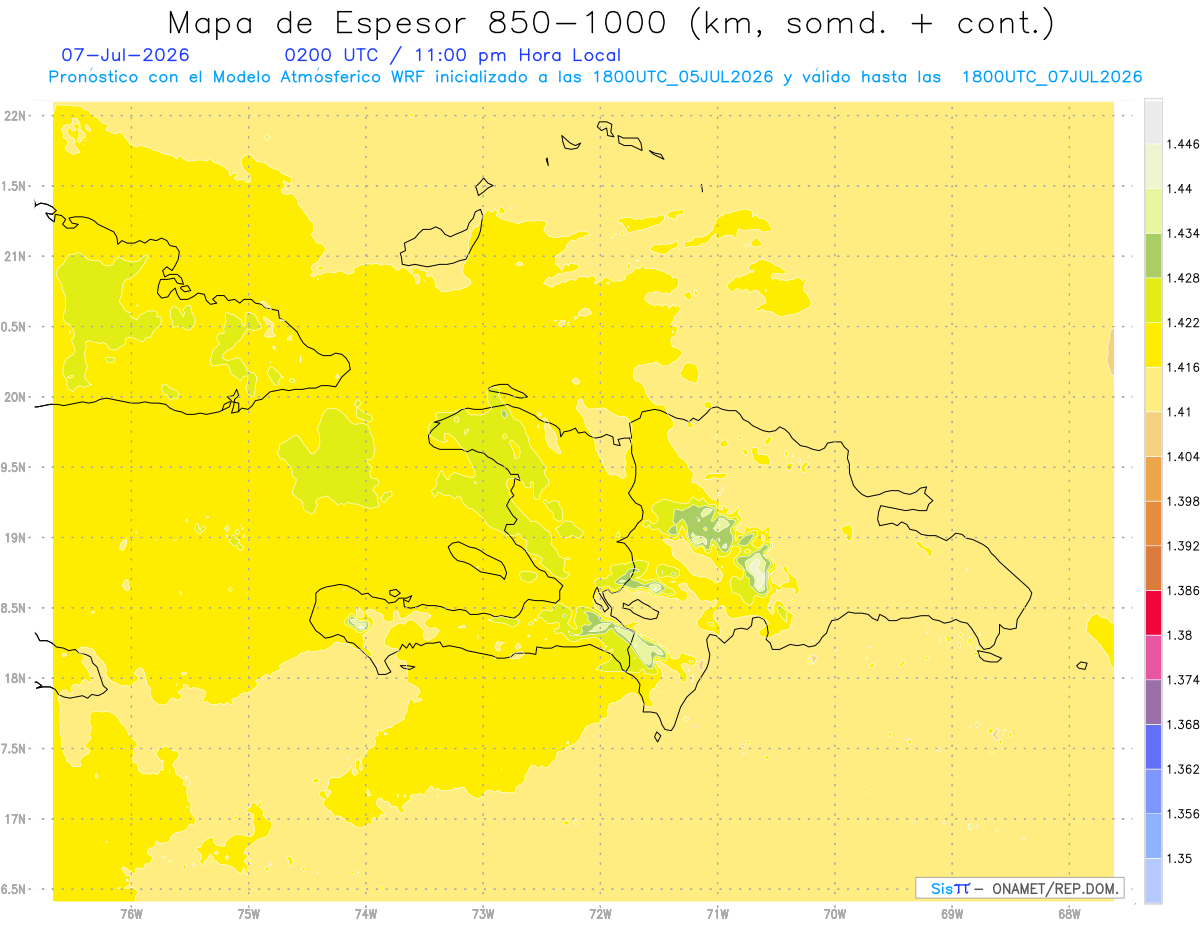Click the '1.374' legend value

click(1181, 679)
